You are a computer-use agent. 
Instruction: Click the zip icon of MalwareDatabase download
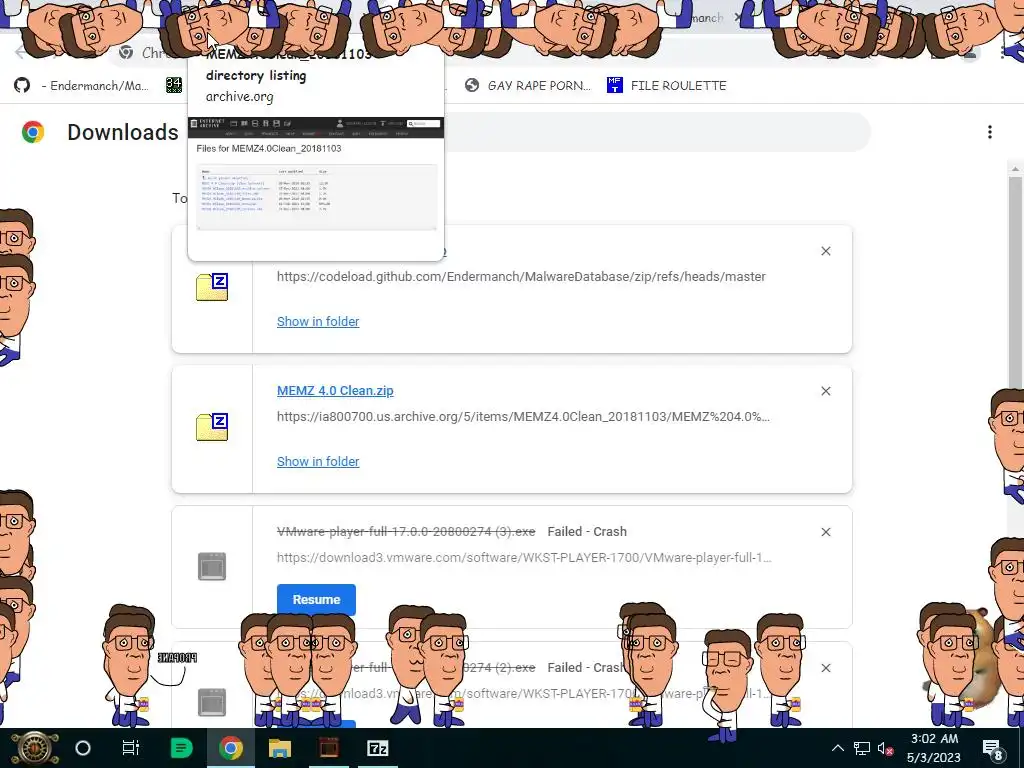coord(212,287)
